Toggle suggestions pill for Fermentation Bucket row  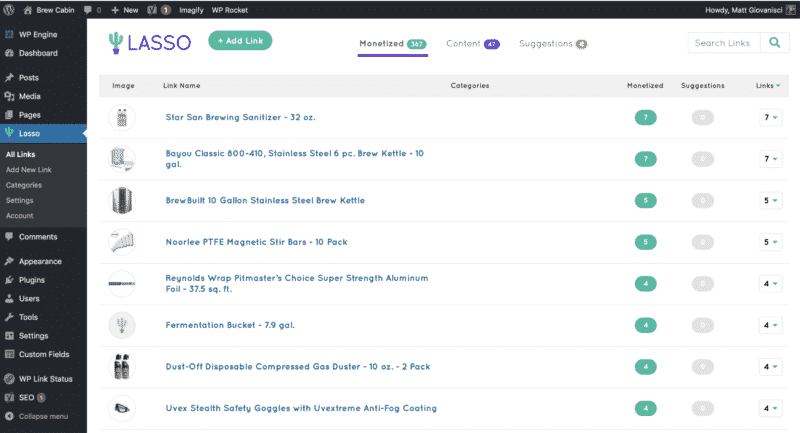point(703,325)
